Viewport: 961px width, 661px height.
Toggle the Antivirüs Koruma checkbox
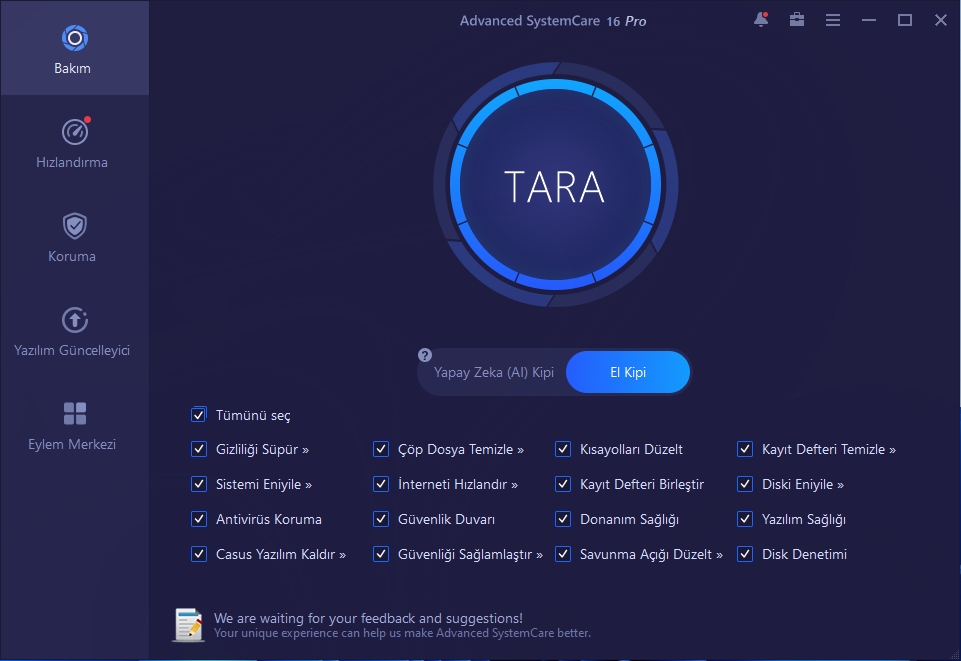click(198, 519)
